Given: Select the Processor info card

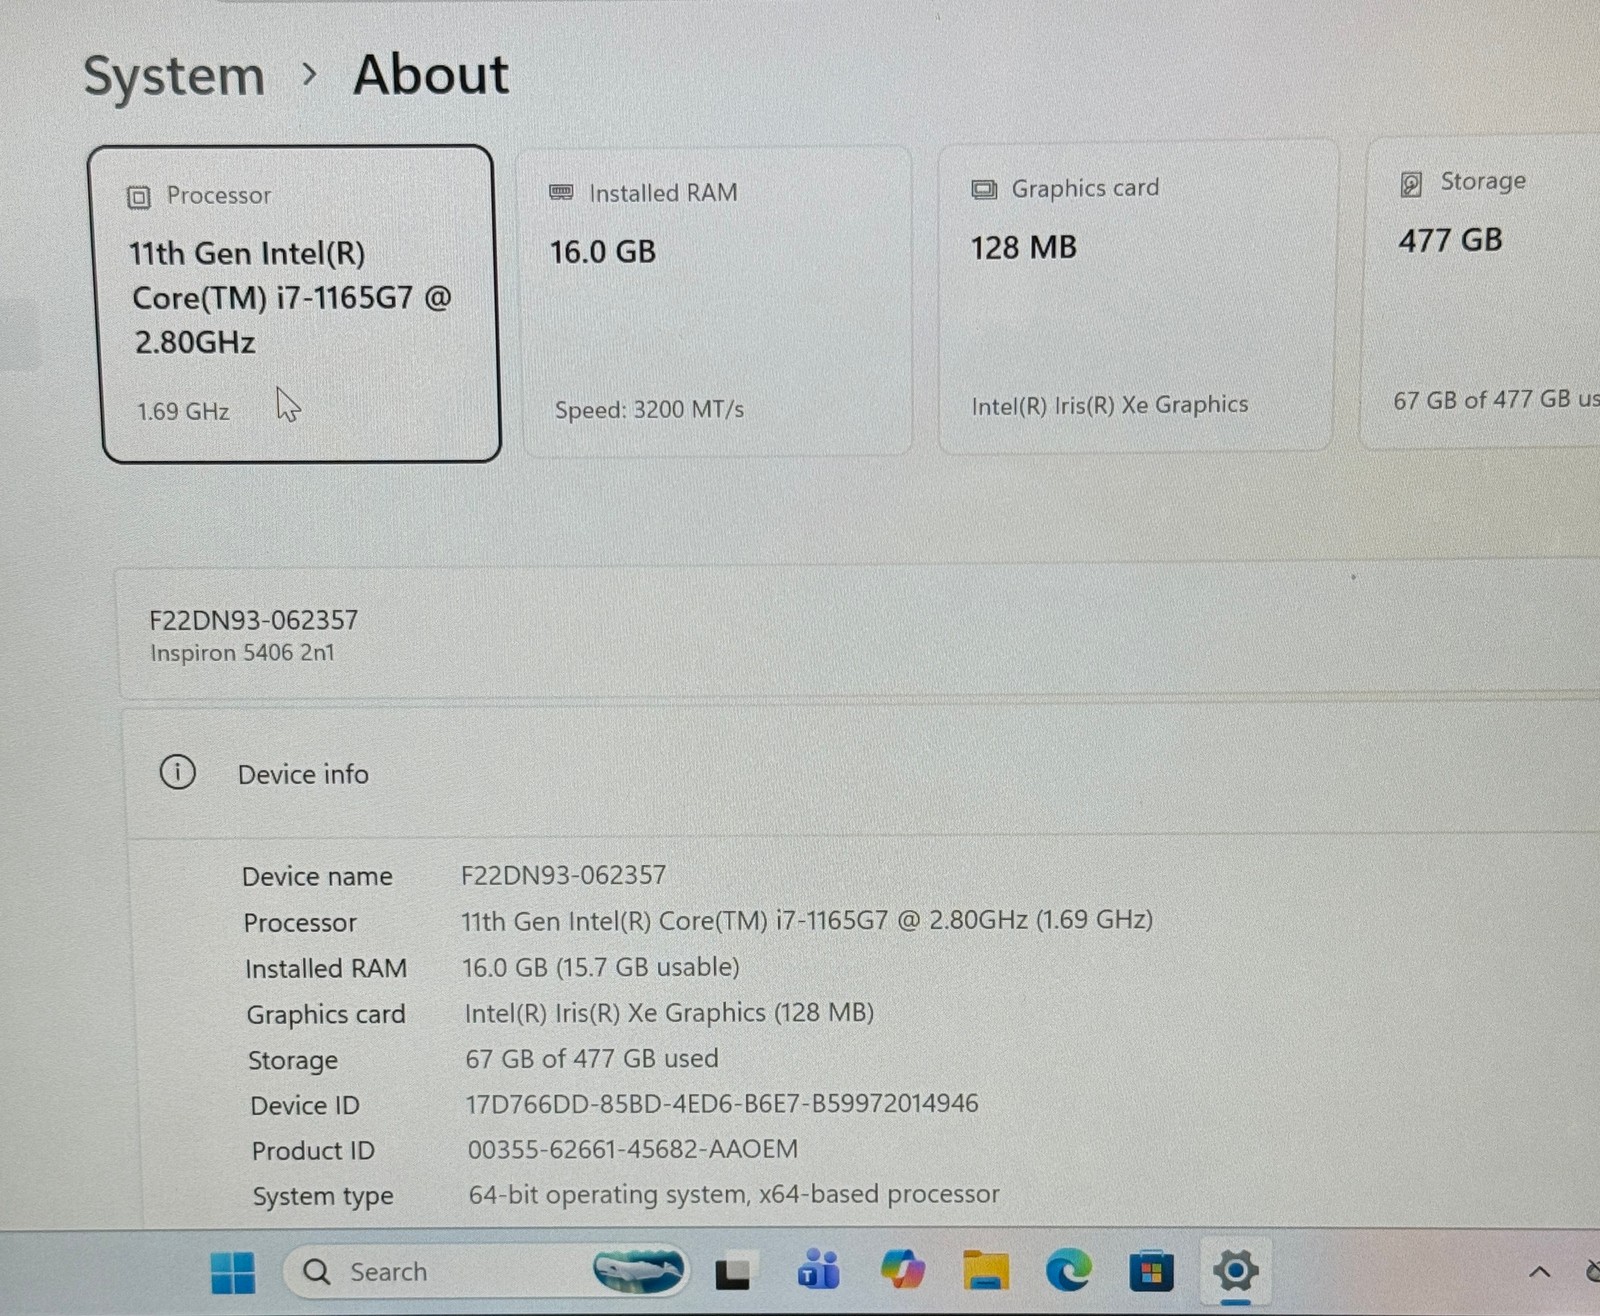Looking at the screenshot, I should 296,304.
